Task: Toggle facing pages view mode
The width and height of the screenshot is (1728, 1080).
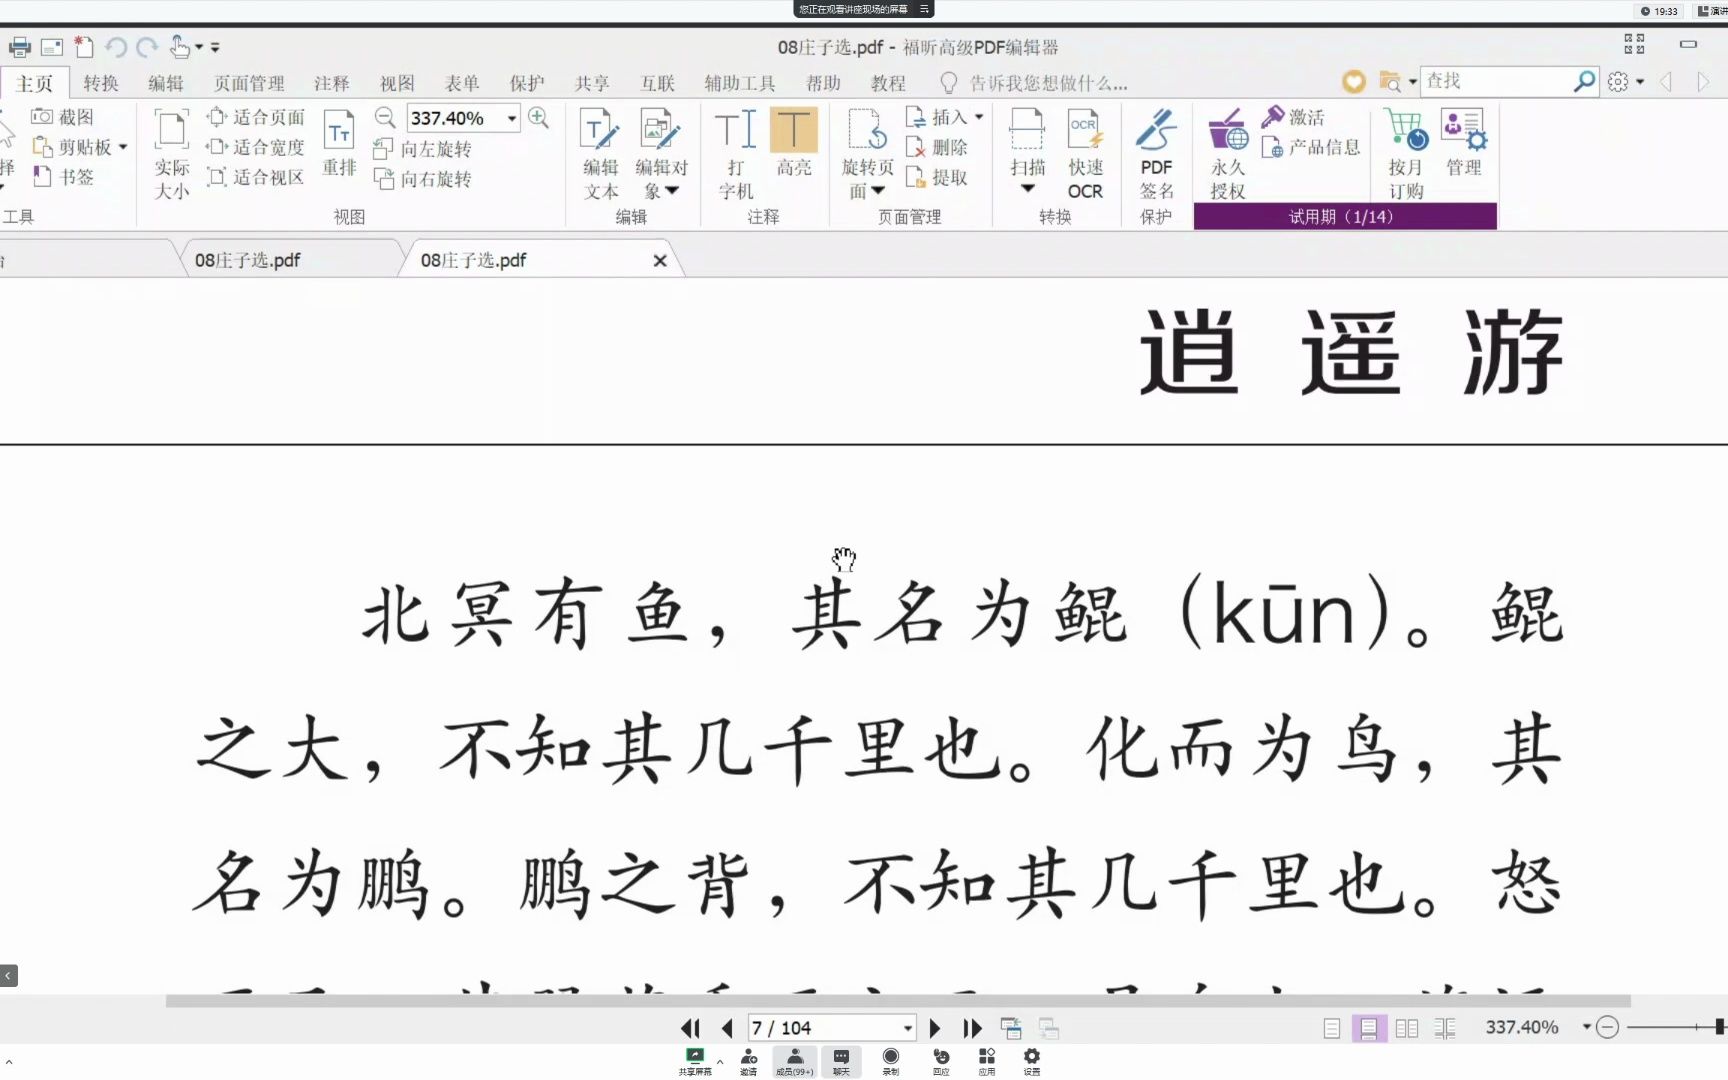Action: click(x=1407, y=1028)
